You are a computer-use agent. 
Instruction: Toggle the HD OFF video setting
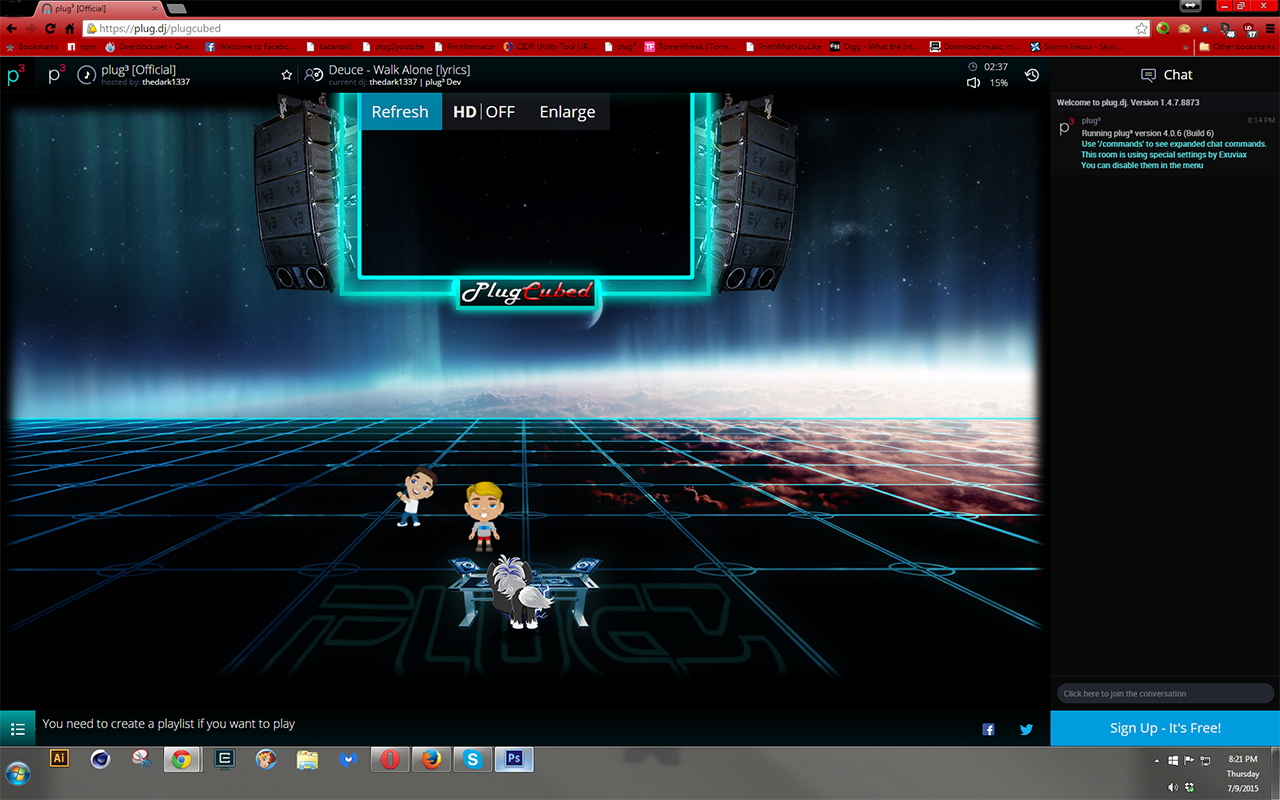pyautogui.click(x=484, y=112)
